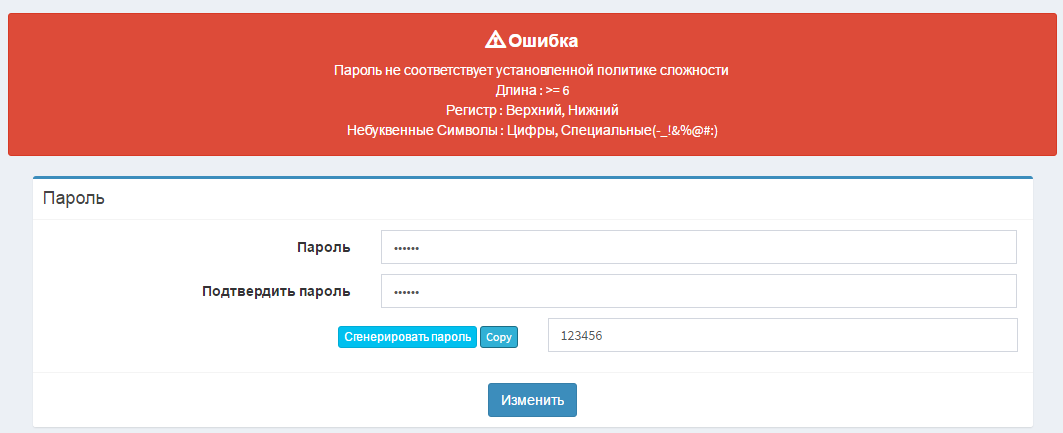Focus the Пароль password input field
This screenshot has height=433, width=1063.
coord(698,247)
